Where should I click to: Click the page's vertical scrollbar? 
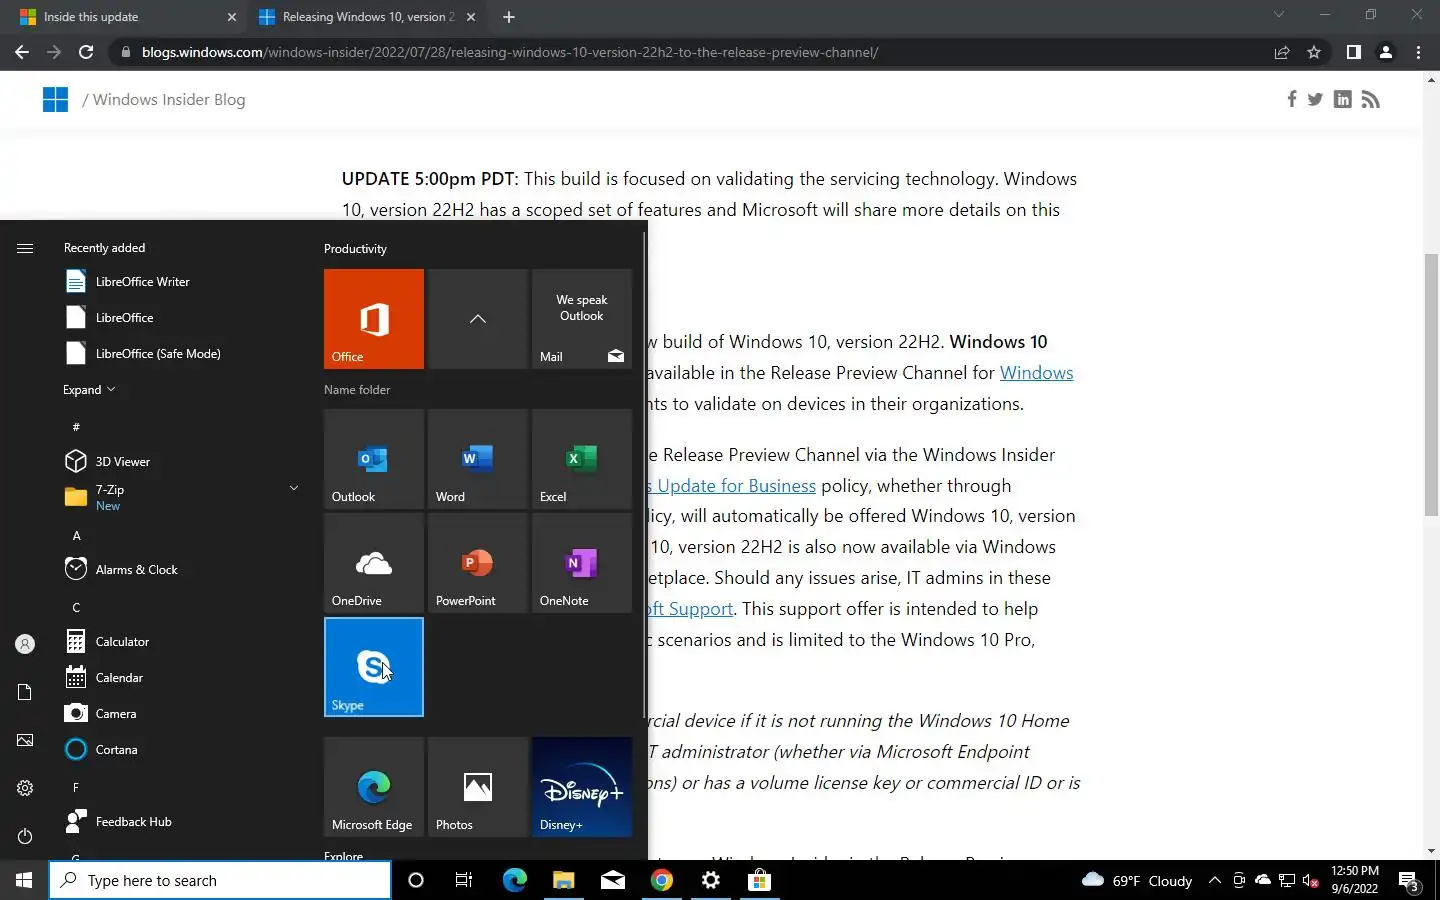1431,385
